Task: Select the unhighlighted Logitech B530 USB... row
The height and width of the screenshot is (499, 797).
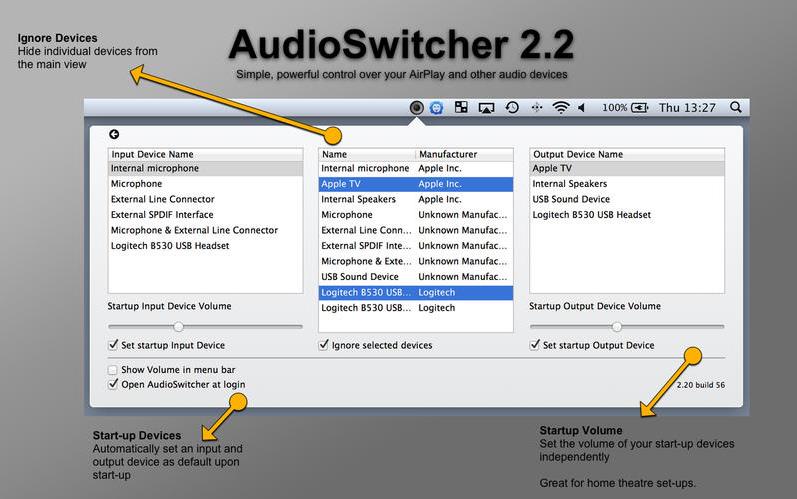Action: click(416, 307)
